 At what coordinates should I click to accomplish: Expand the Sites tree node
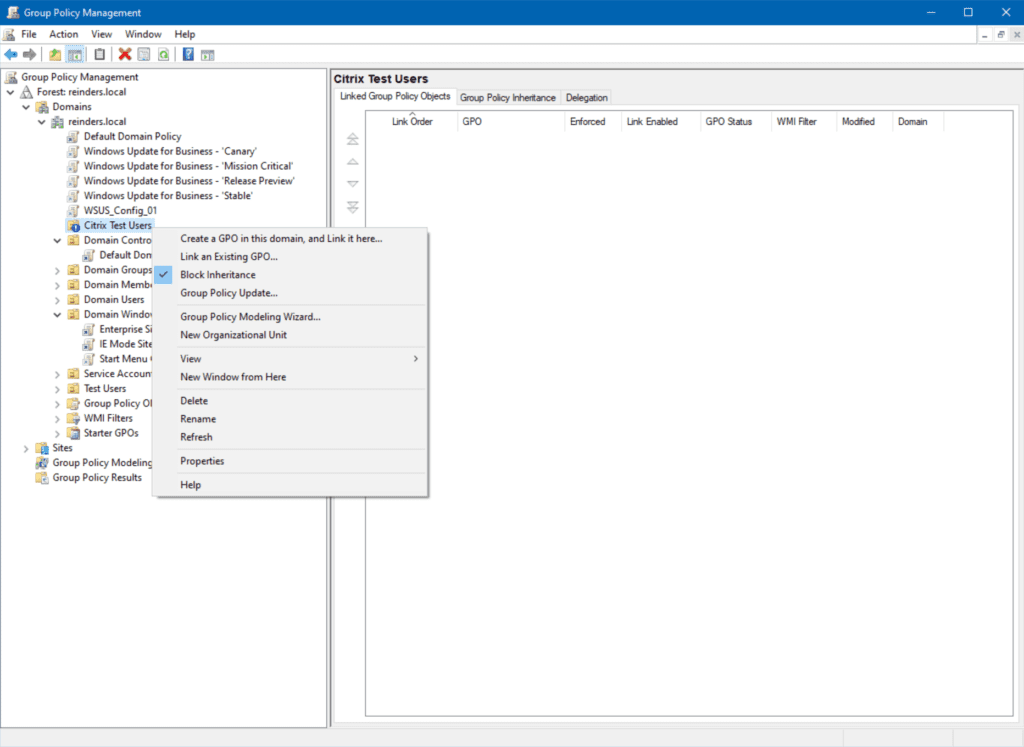click(x=25, y=448)
